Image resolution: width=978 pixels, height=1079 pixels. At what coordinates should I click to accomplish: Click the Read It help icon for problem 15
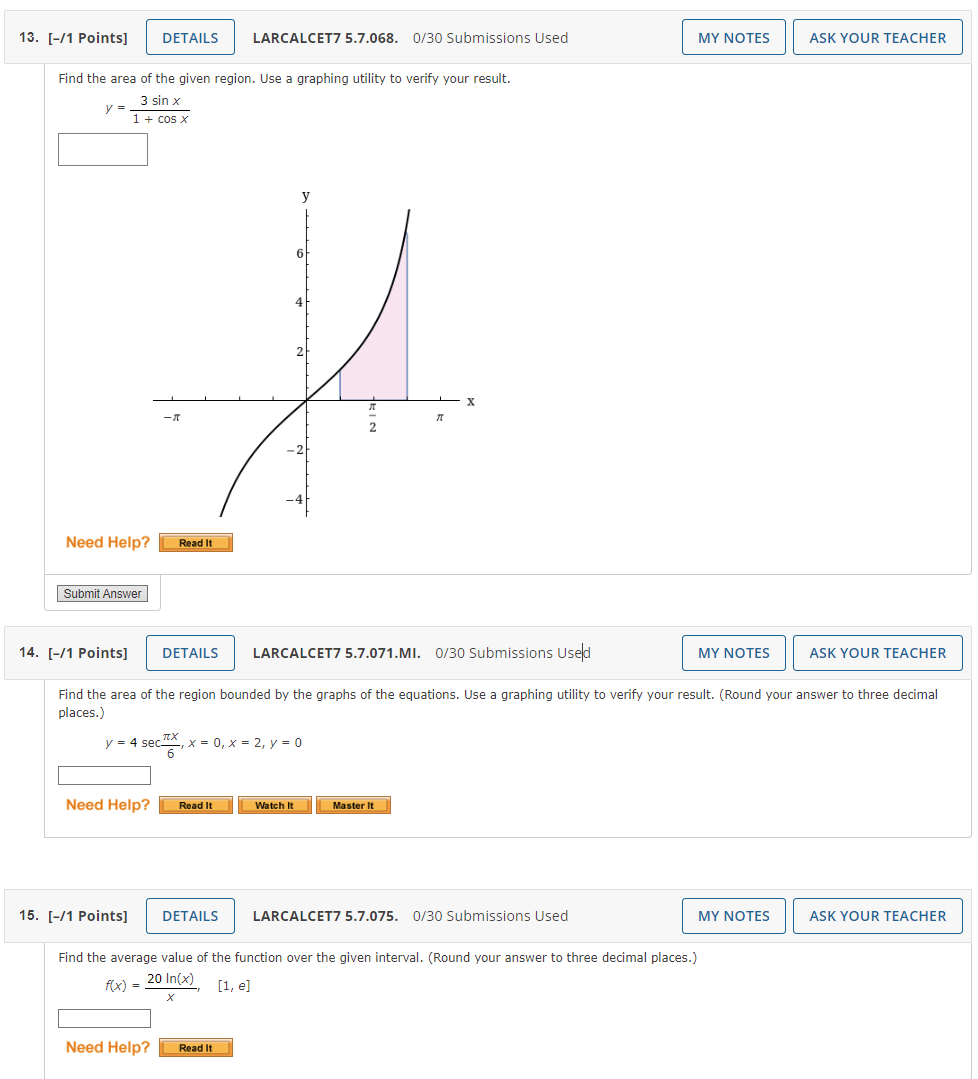[195, 1047]
